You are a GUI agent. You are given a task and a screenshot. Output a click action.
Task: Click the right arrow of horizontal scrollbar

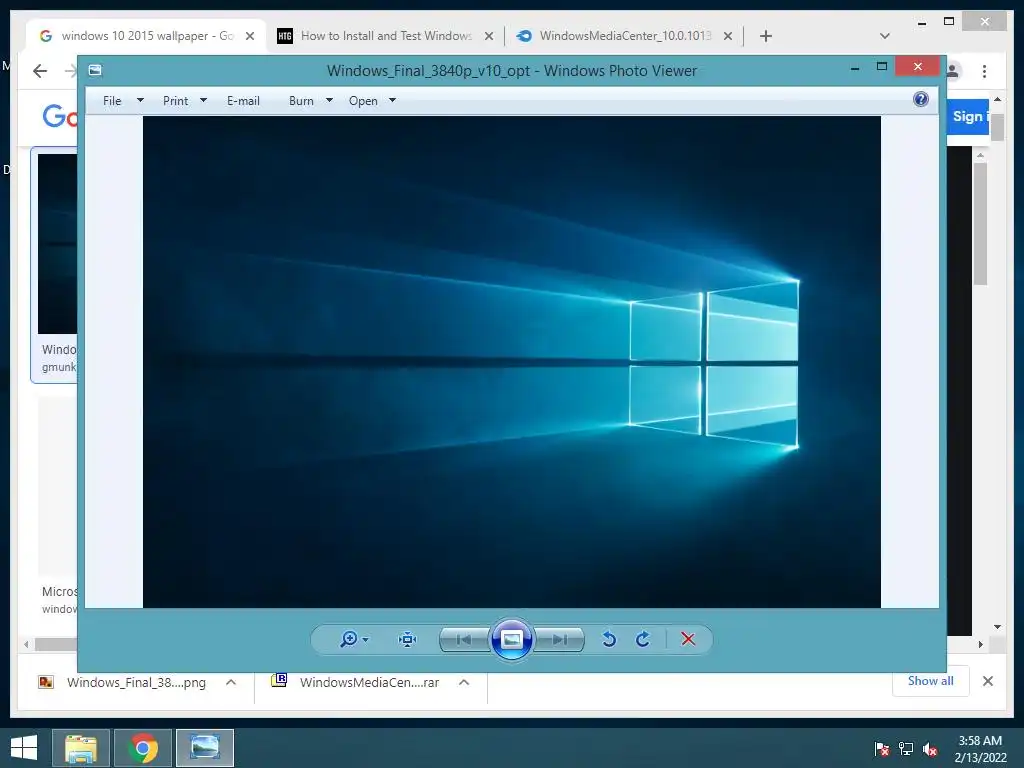[x=980, y=645]
